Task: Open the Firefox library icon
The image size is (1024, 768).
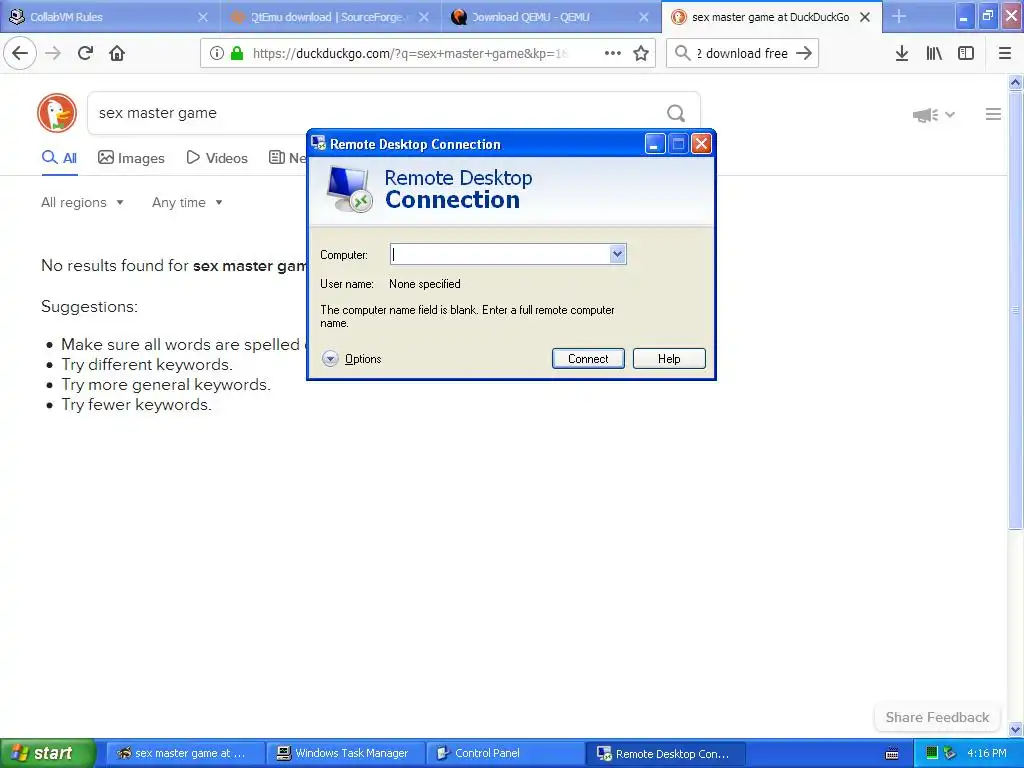Action: [x=934, y=54]
